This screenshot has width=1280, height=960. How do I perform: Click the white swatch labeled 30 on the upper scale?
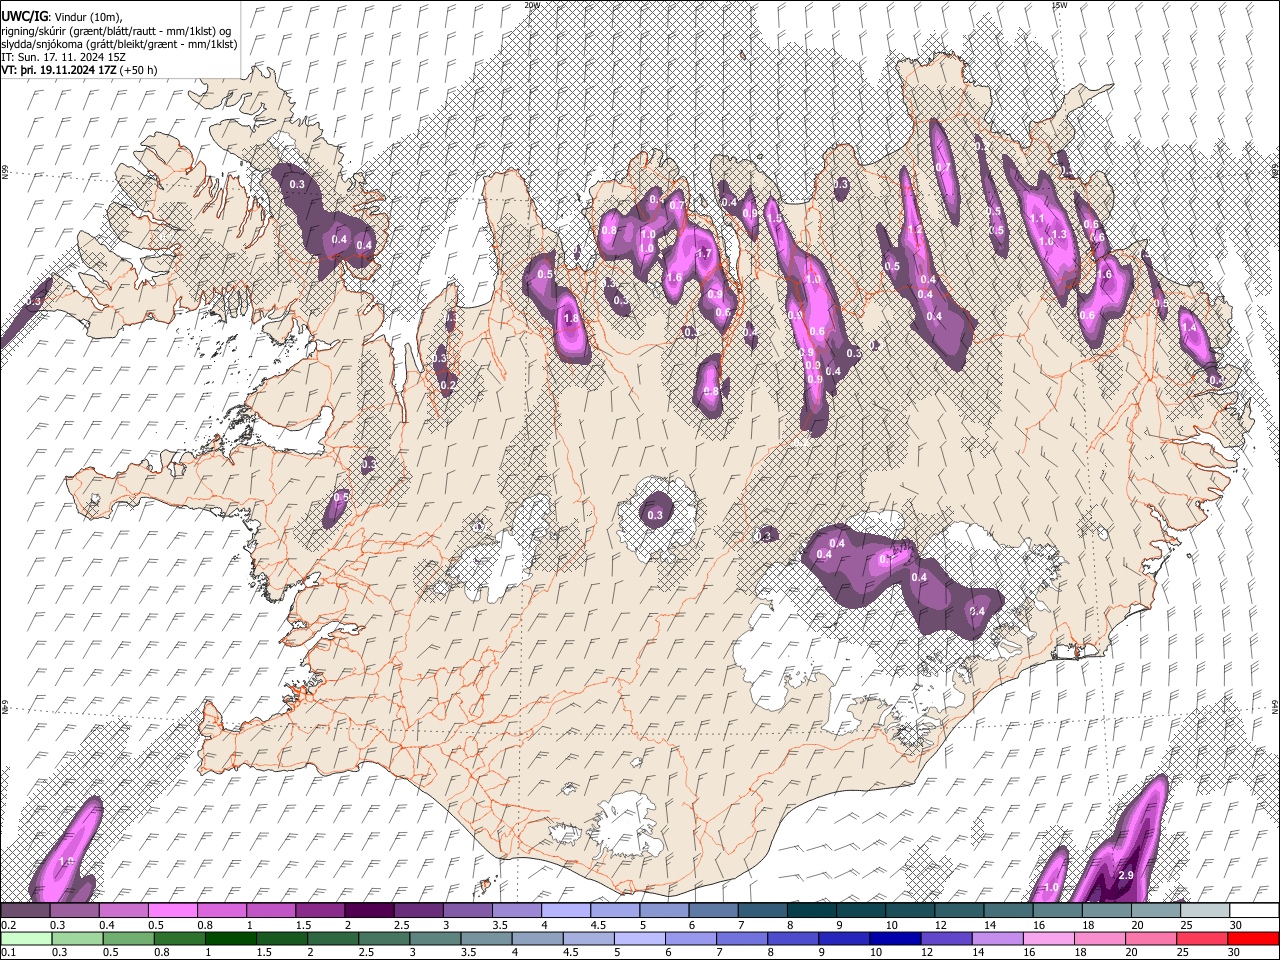pyautogui.click(x=1254, y=910)
